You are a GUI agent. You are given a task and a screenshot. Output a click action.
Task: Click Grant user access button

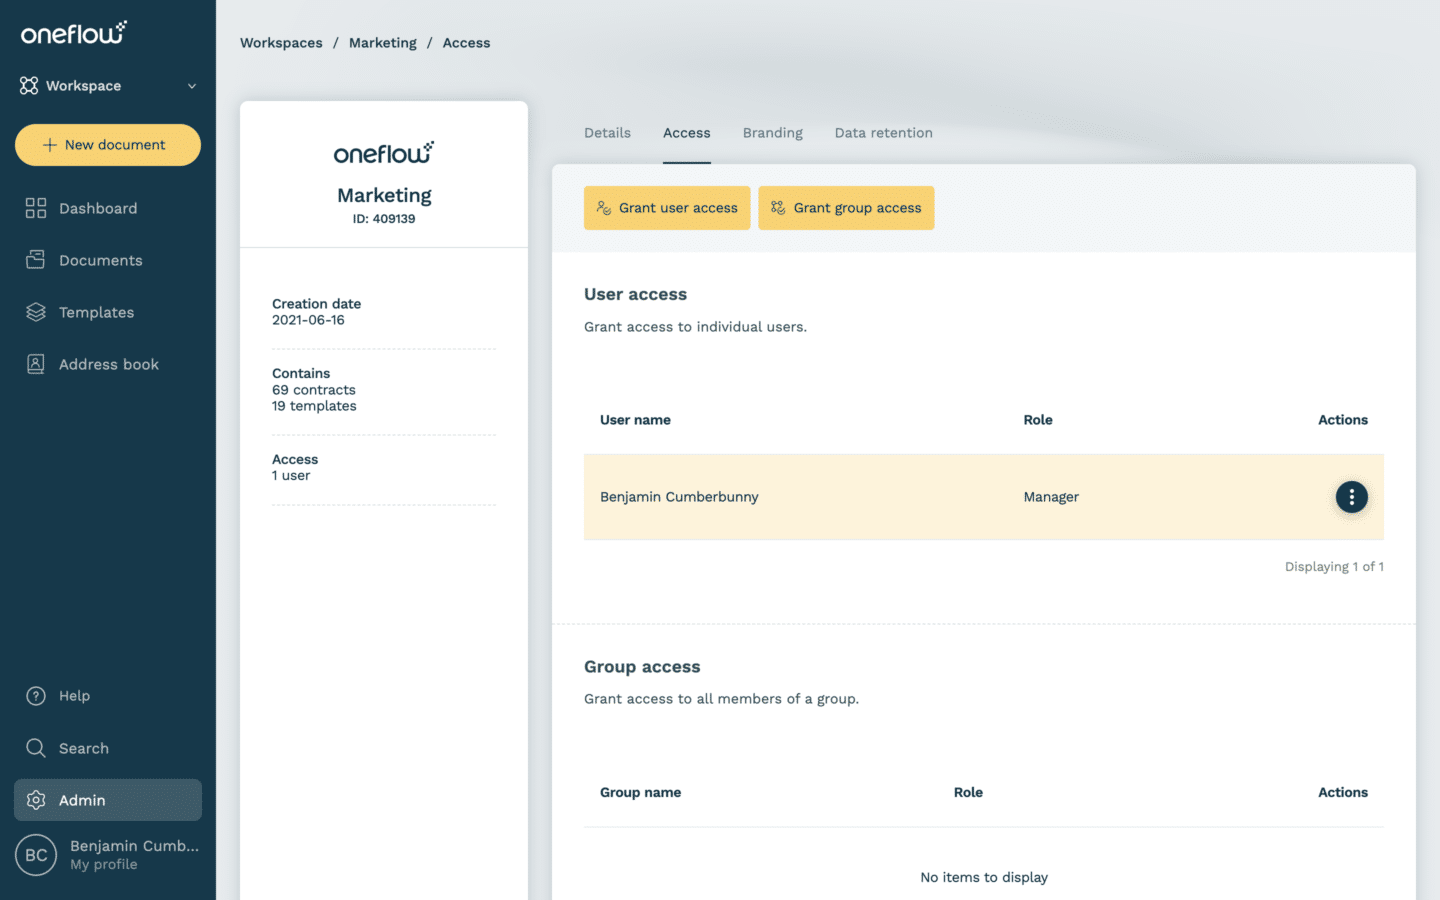click(x=667, y=208)
